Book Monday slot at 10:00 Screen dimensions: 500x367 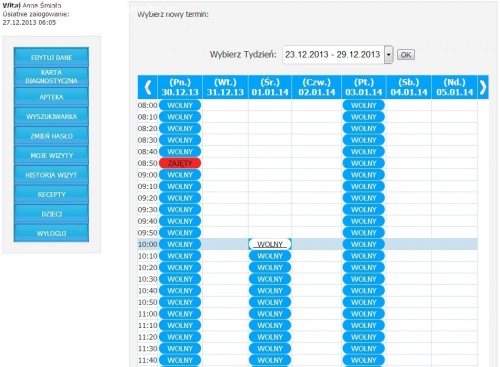point(180,244)
